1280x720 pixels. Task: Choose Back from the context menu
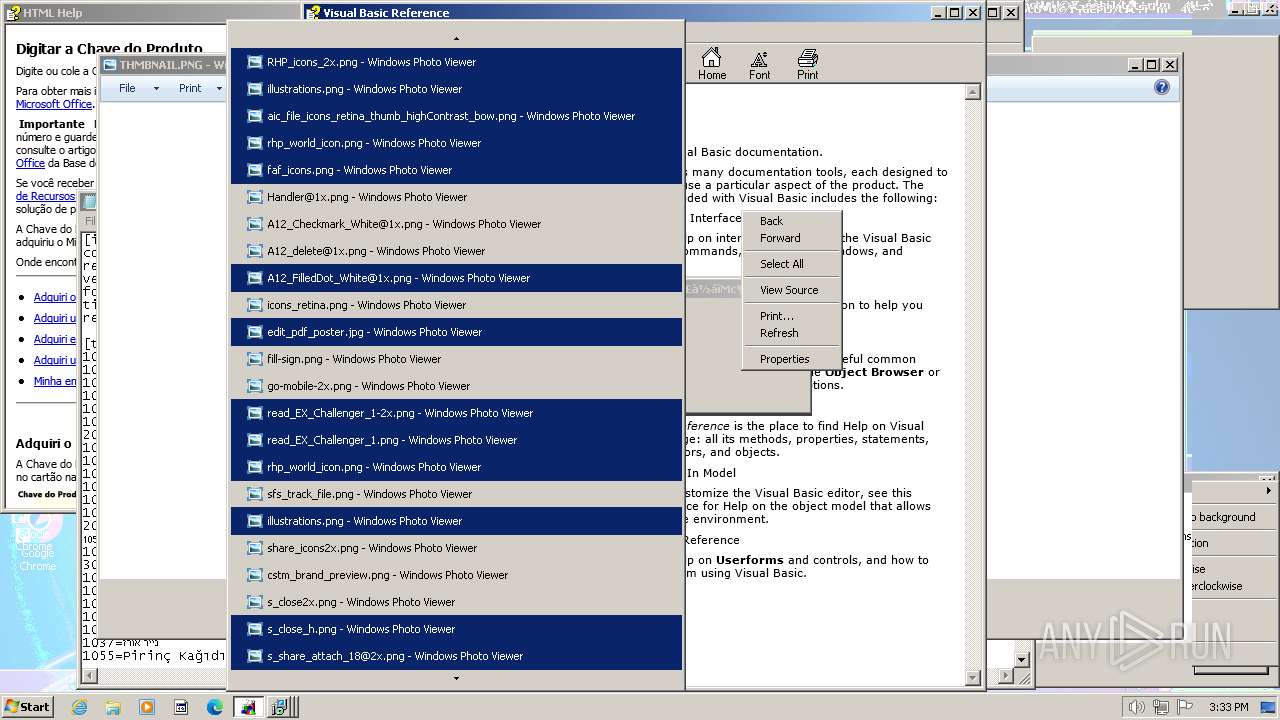click(791, 221)
